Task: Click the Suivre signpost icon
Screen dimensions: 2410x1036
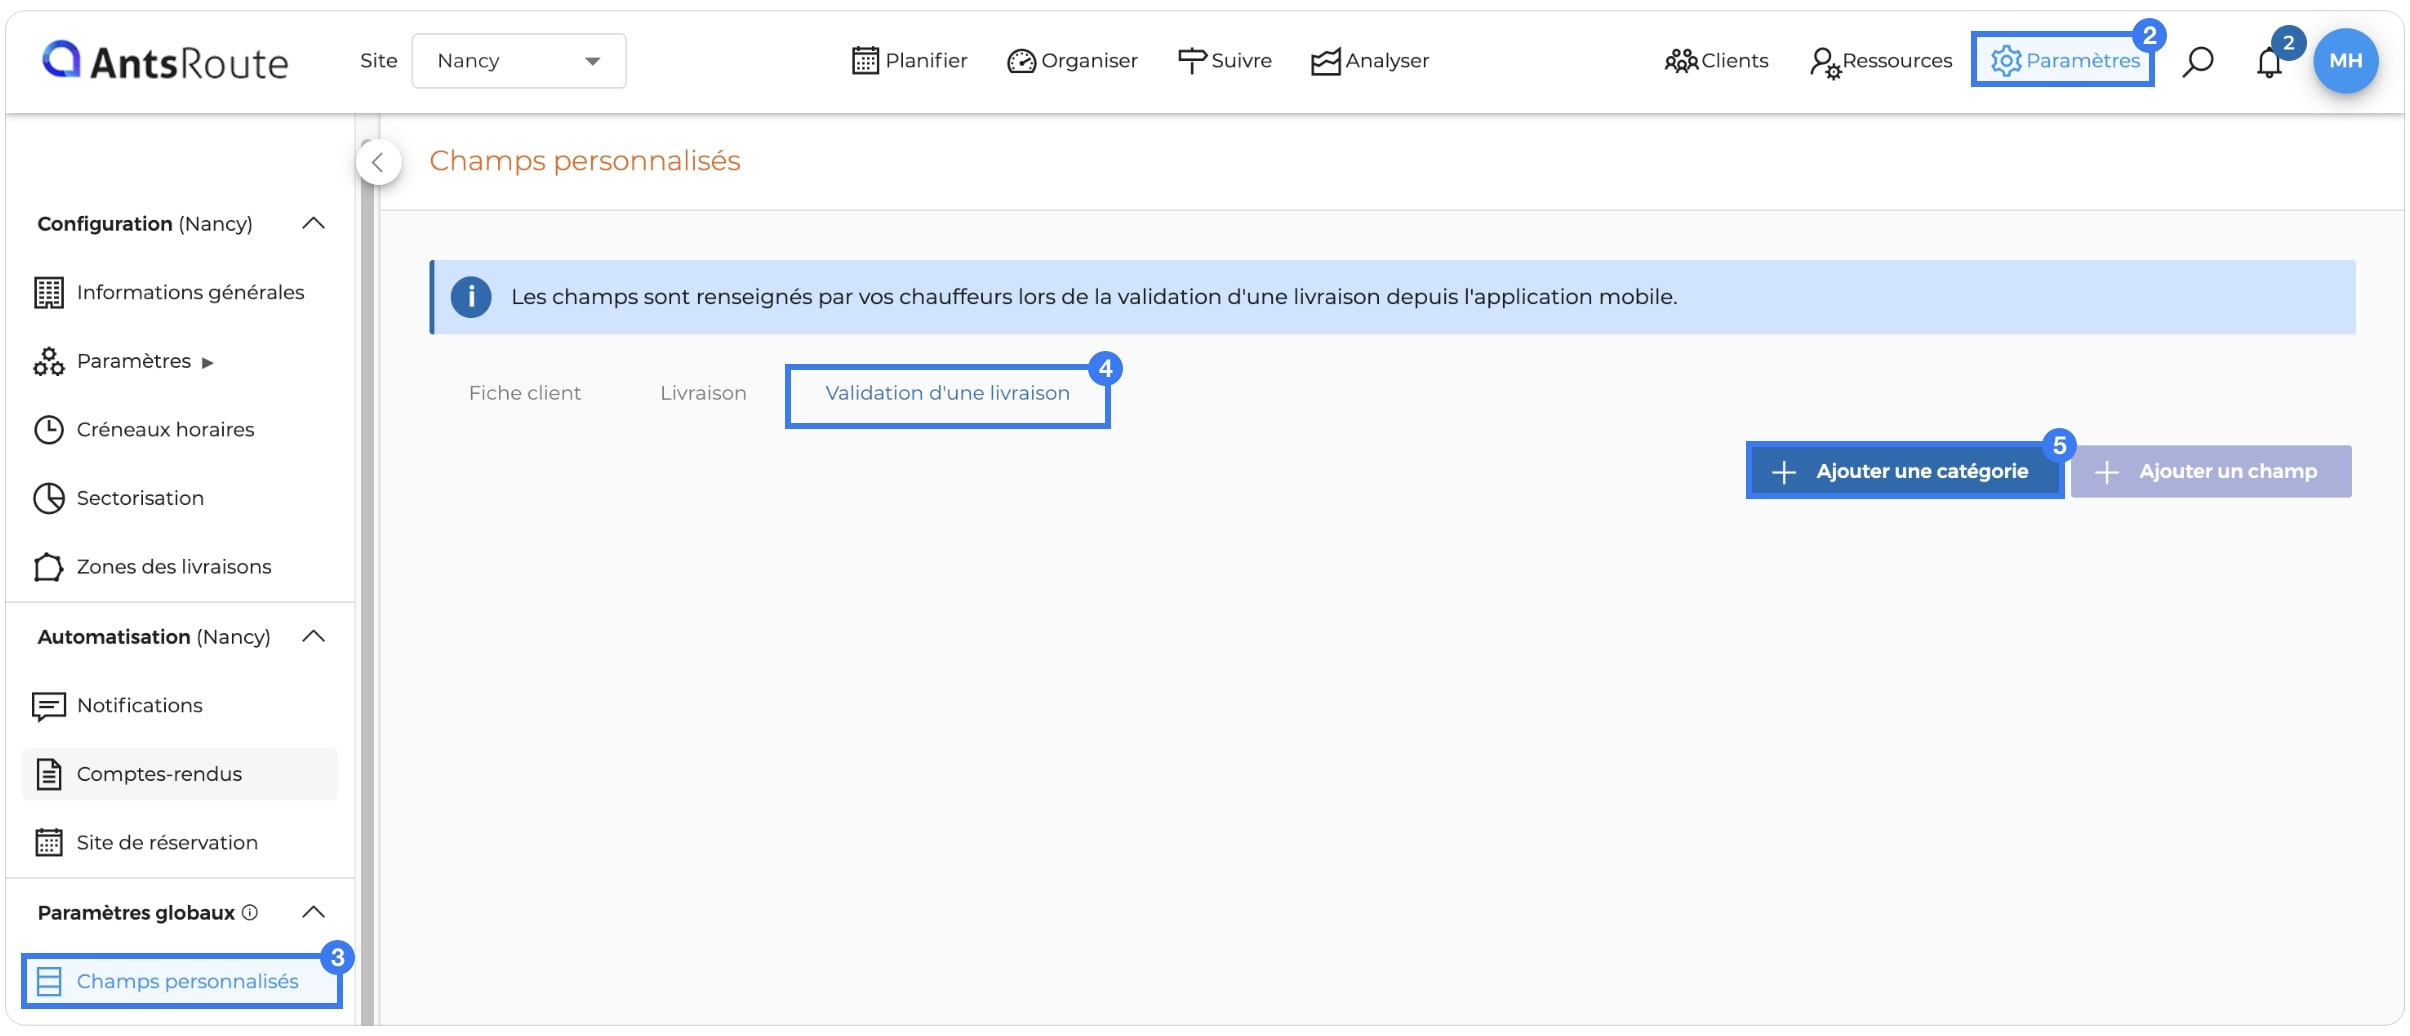Action: (x=1192, y=61)
